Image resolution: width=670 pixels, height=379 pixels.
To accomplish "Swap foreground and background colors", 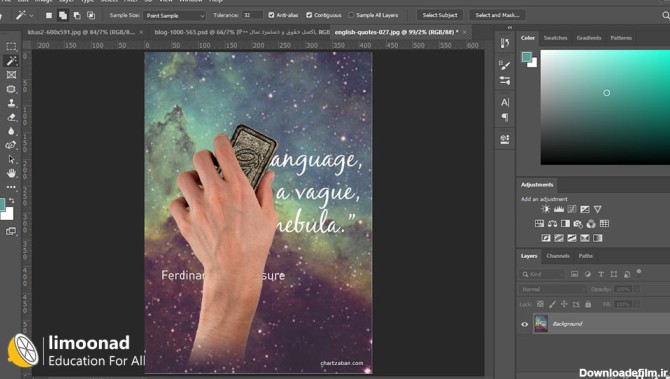I will pos(12,200).
